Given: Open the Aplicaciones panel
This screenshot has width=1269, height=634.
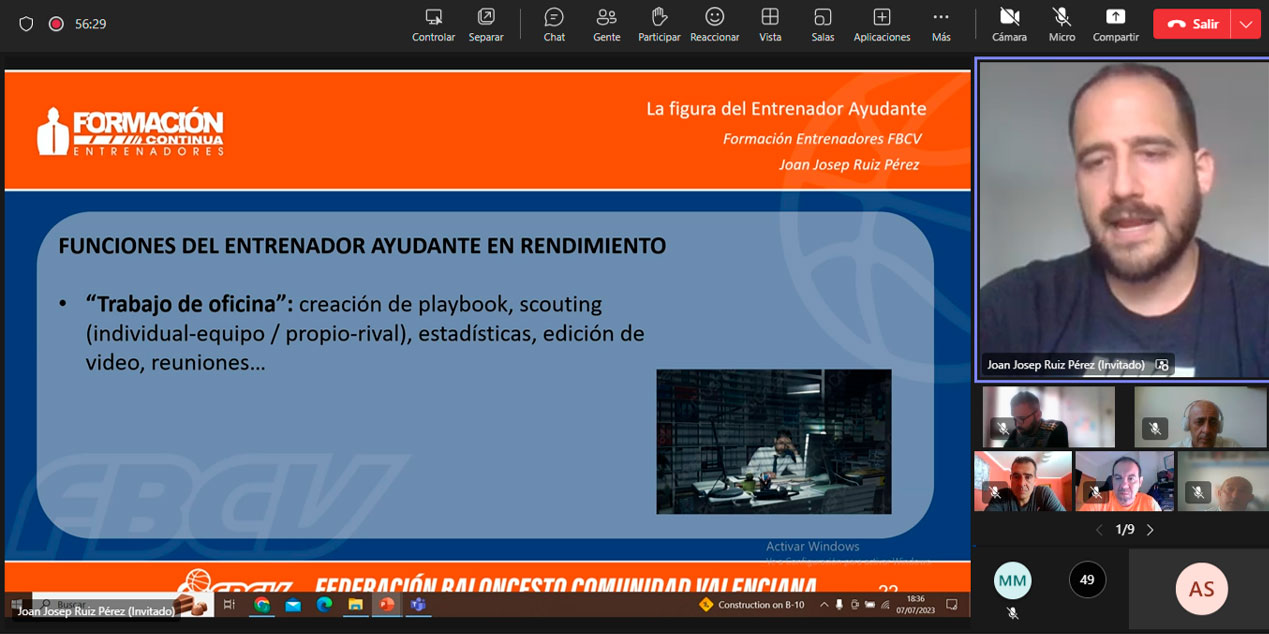Looking at the screenshot, I should click(882, 24).
